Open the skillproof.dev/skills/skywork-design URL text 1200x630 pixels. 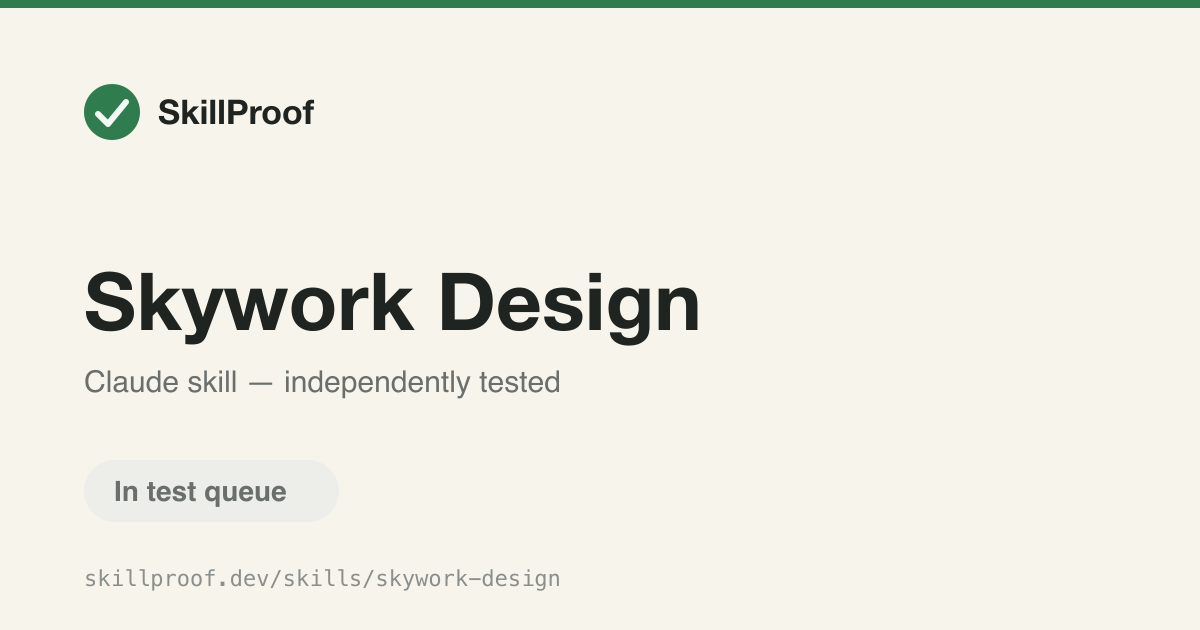coord(322,578)
